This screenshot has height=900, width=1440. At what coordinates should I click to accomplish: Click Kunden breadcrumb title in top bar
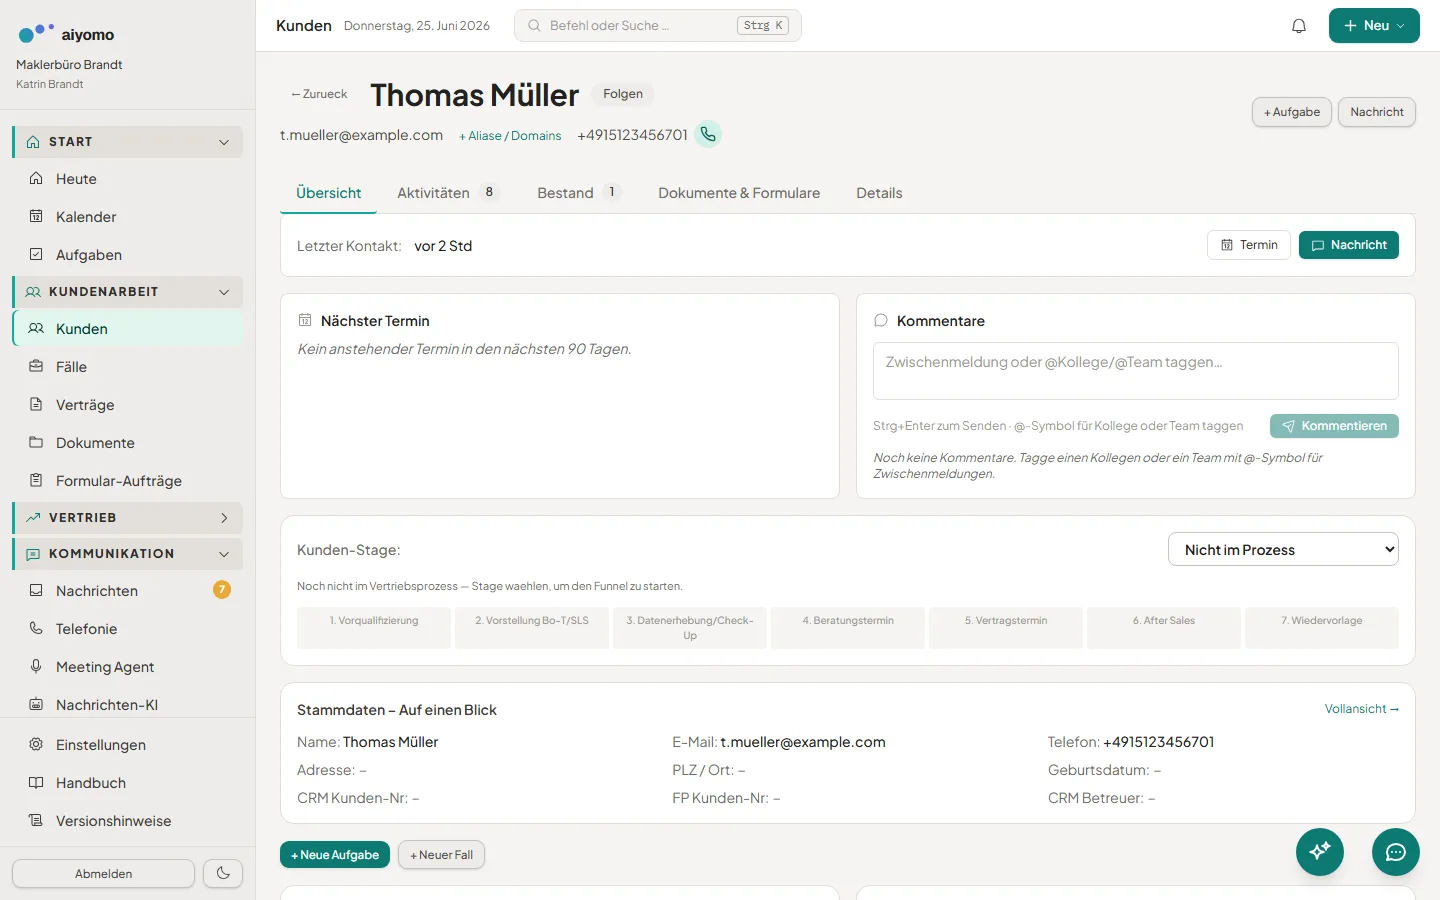tap(304, 26)
